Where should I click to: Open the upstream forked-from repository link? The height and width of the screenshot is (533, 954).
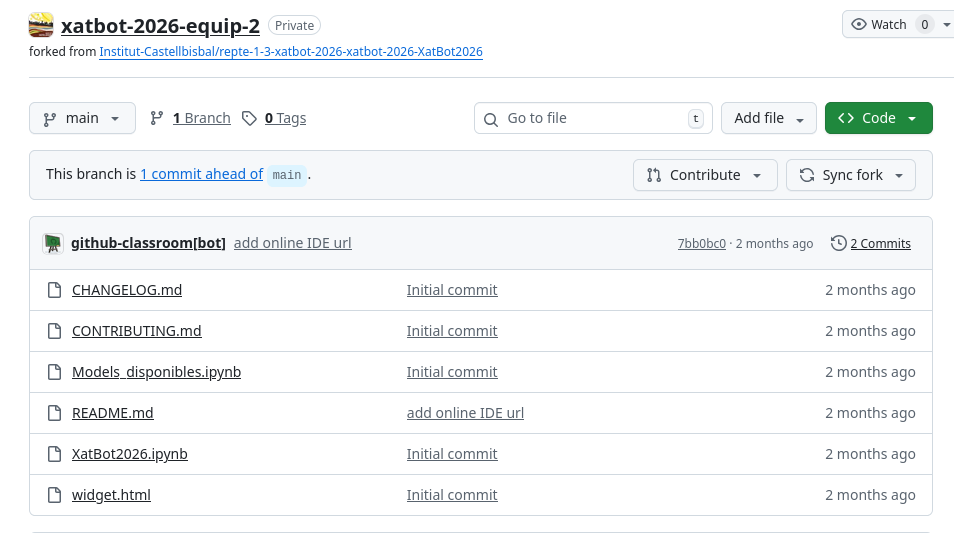[x=291, y=51]
